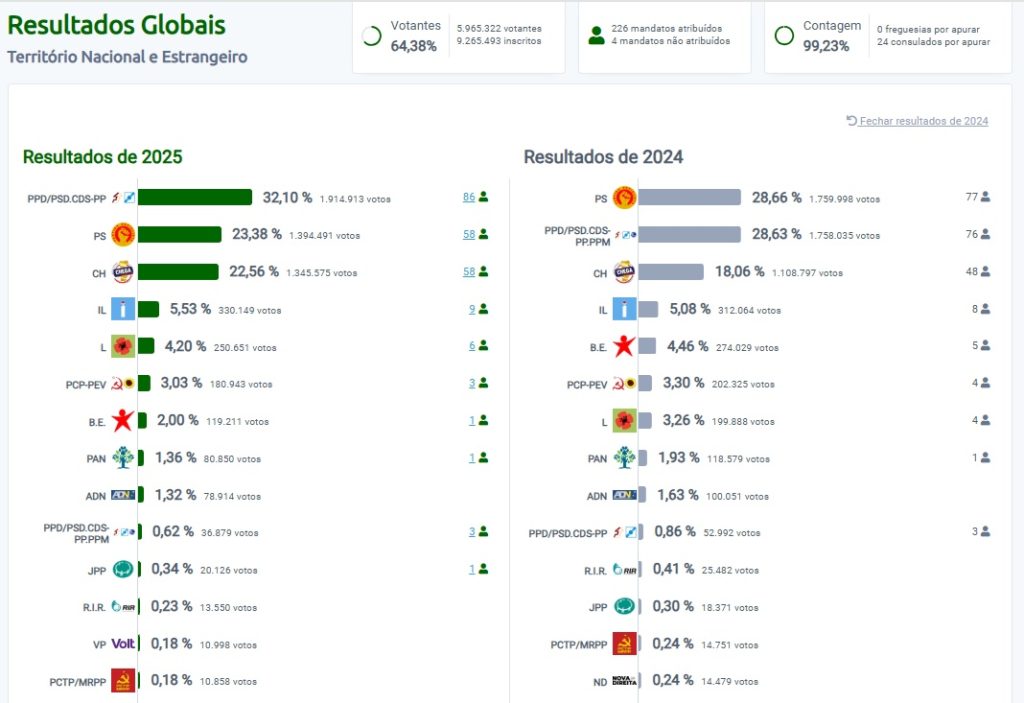This screenshot has height=703, width=1024.
Task: Click the green PPD/PSD.CDS-PP 32,10% bar
Action: click(195, 198)
